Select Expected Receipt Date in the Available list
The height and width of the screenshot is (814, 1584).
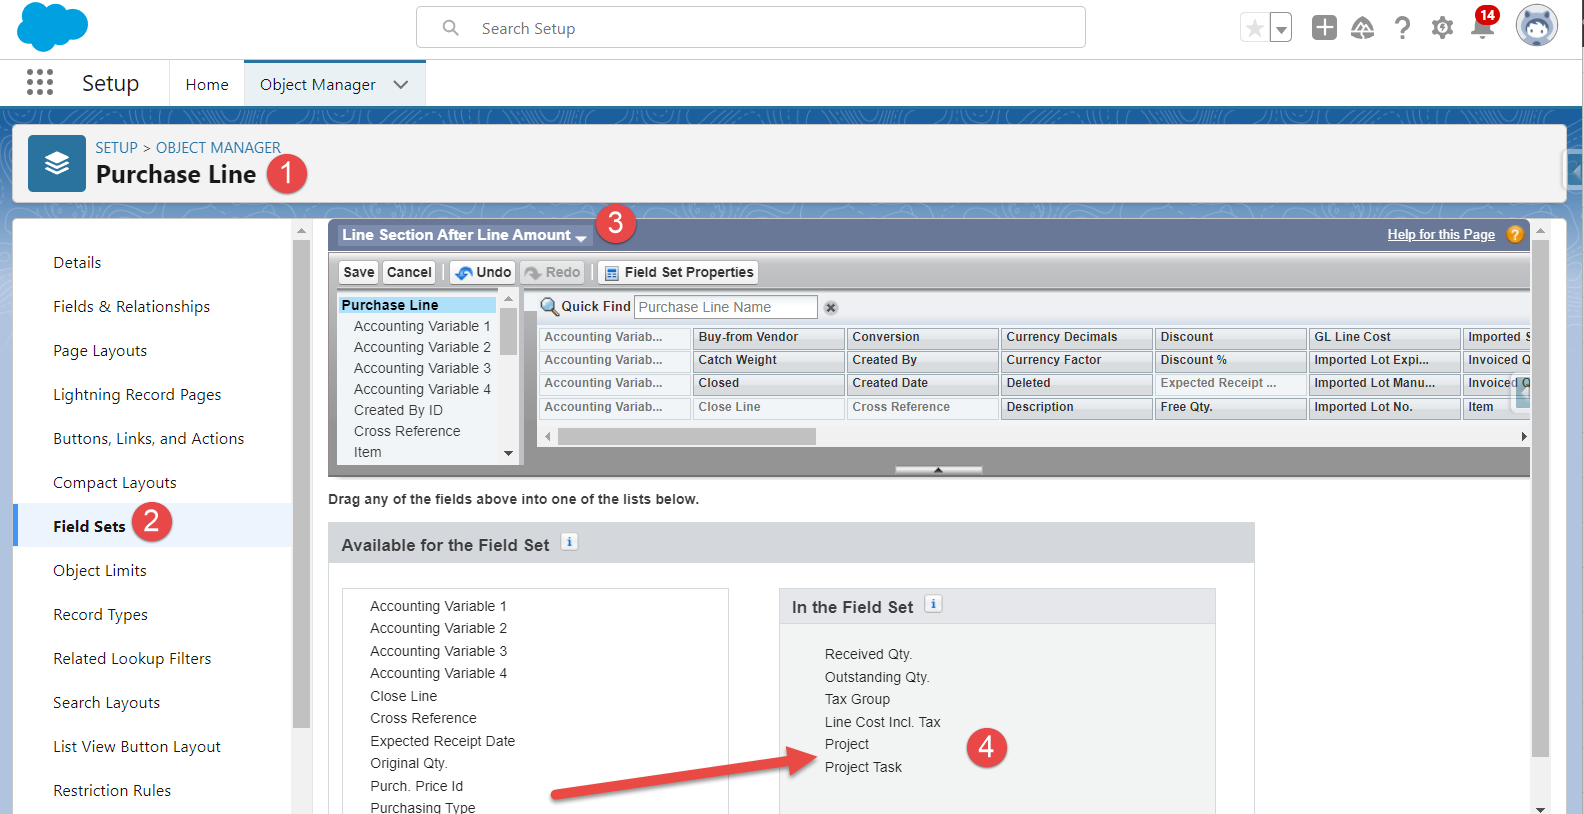point(443,741)
